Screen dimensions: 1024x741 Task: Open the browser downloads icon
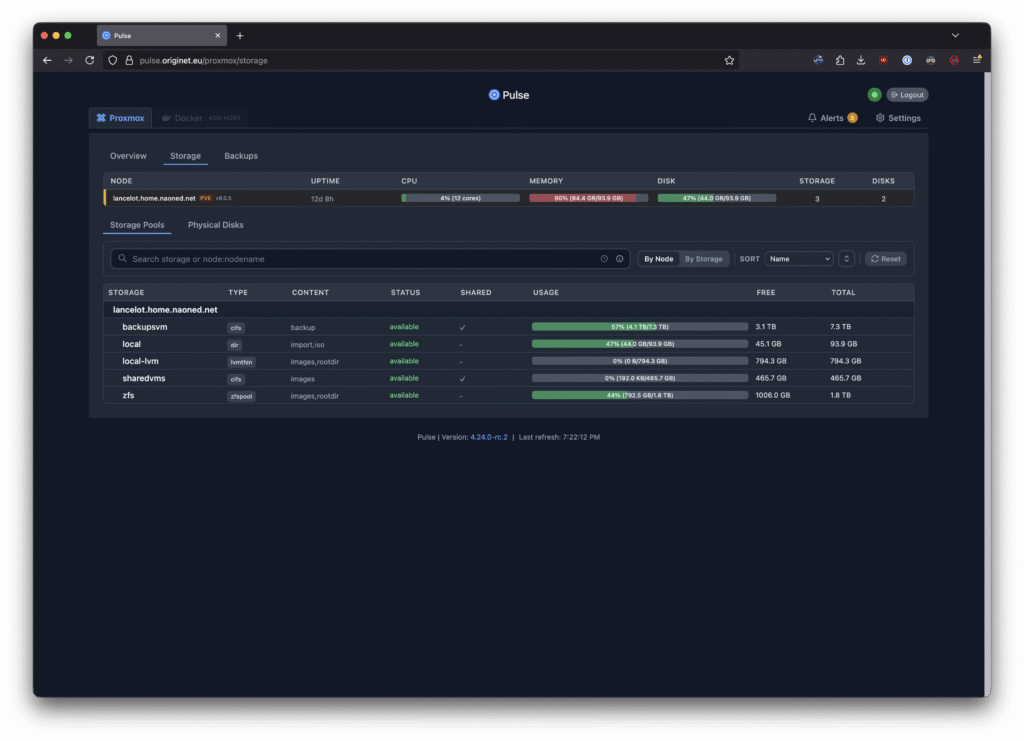click(861, 60)
